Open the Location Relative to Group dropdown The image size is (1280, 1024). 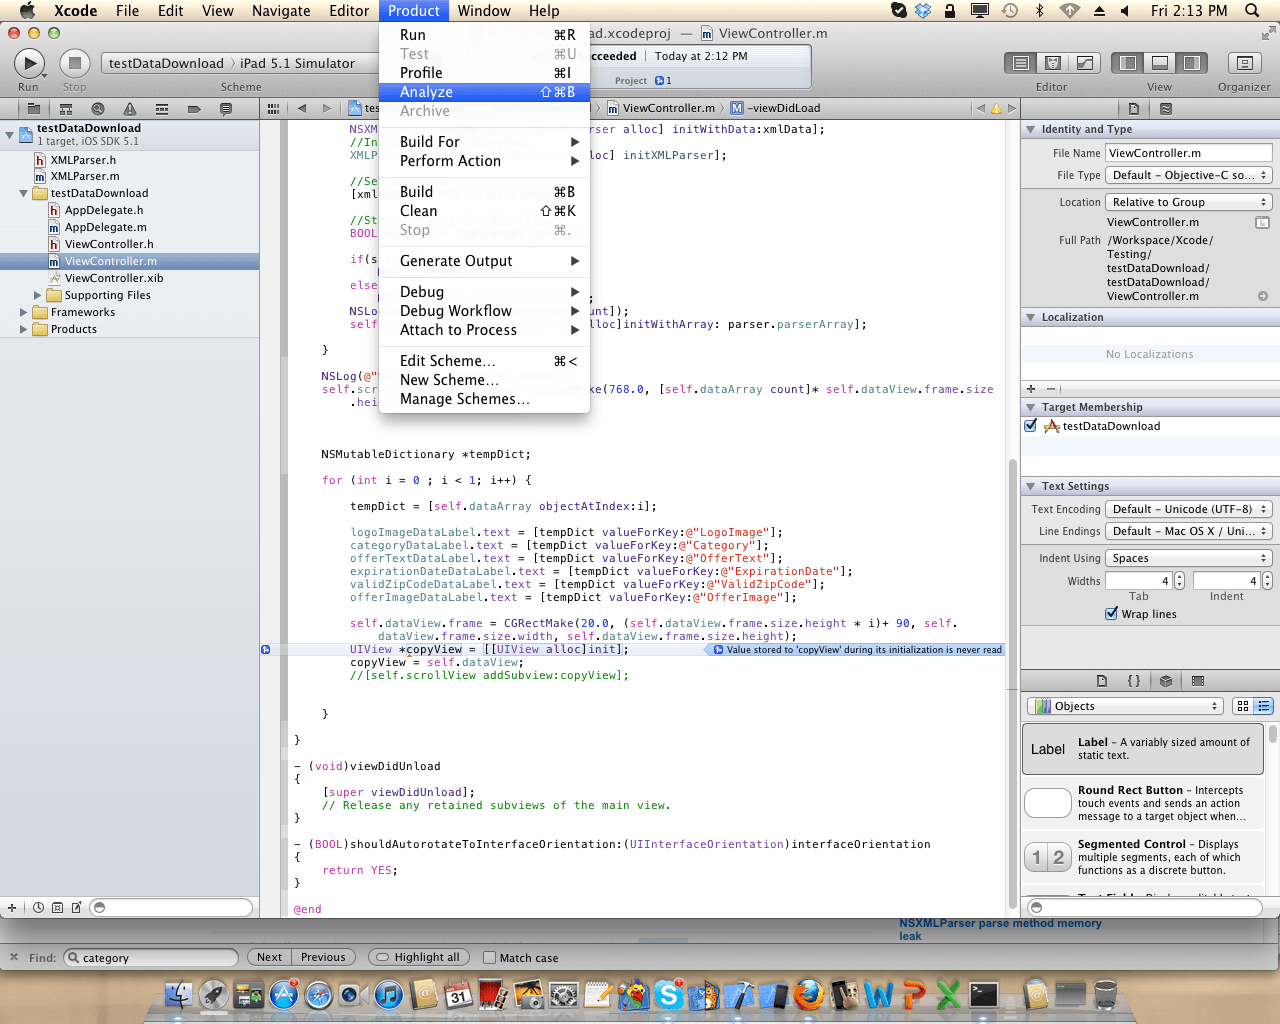[1189, 202]
